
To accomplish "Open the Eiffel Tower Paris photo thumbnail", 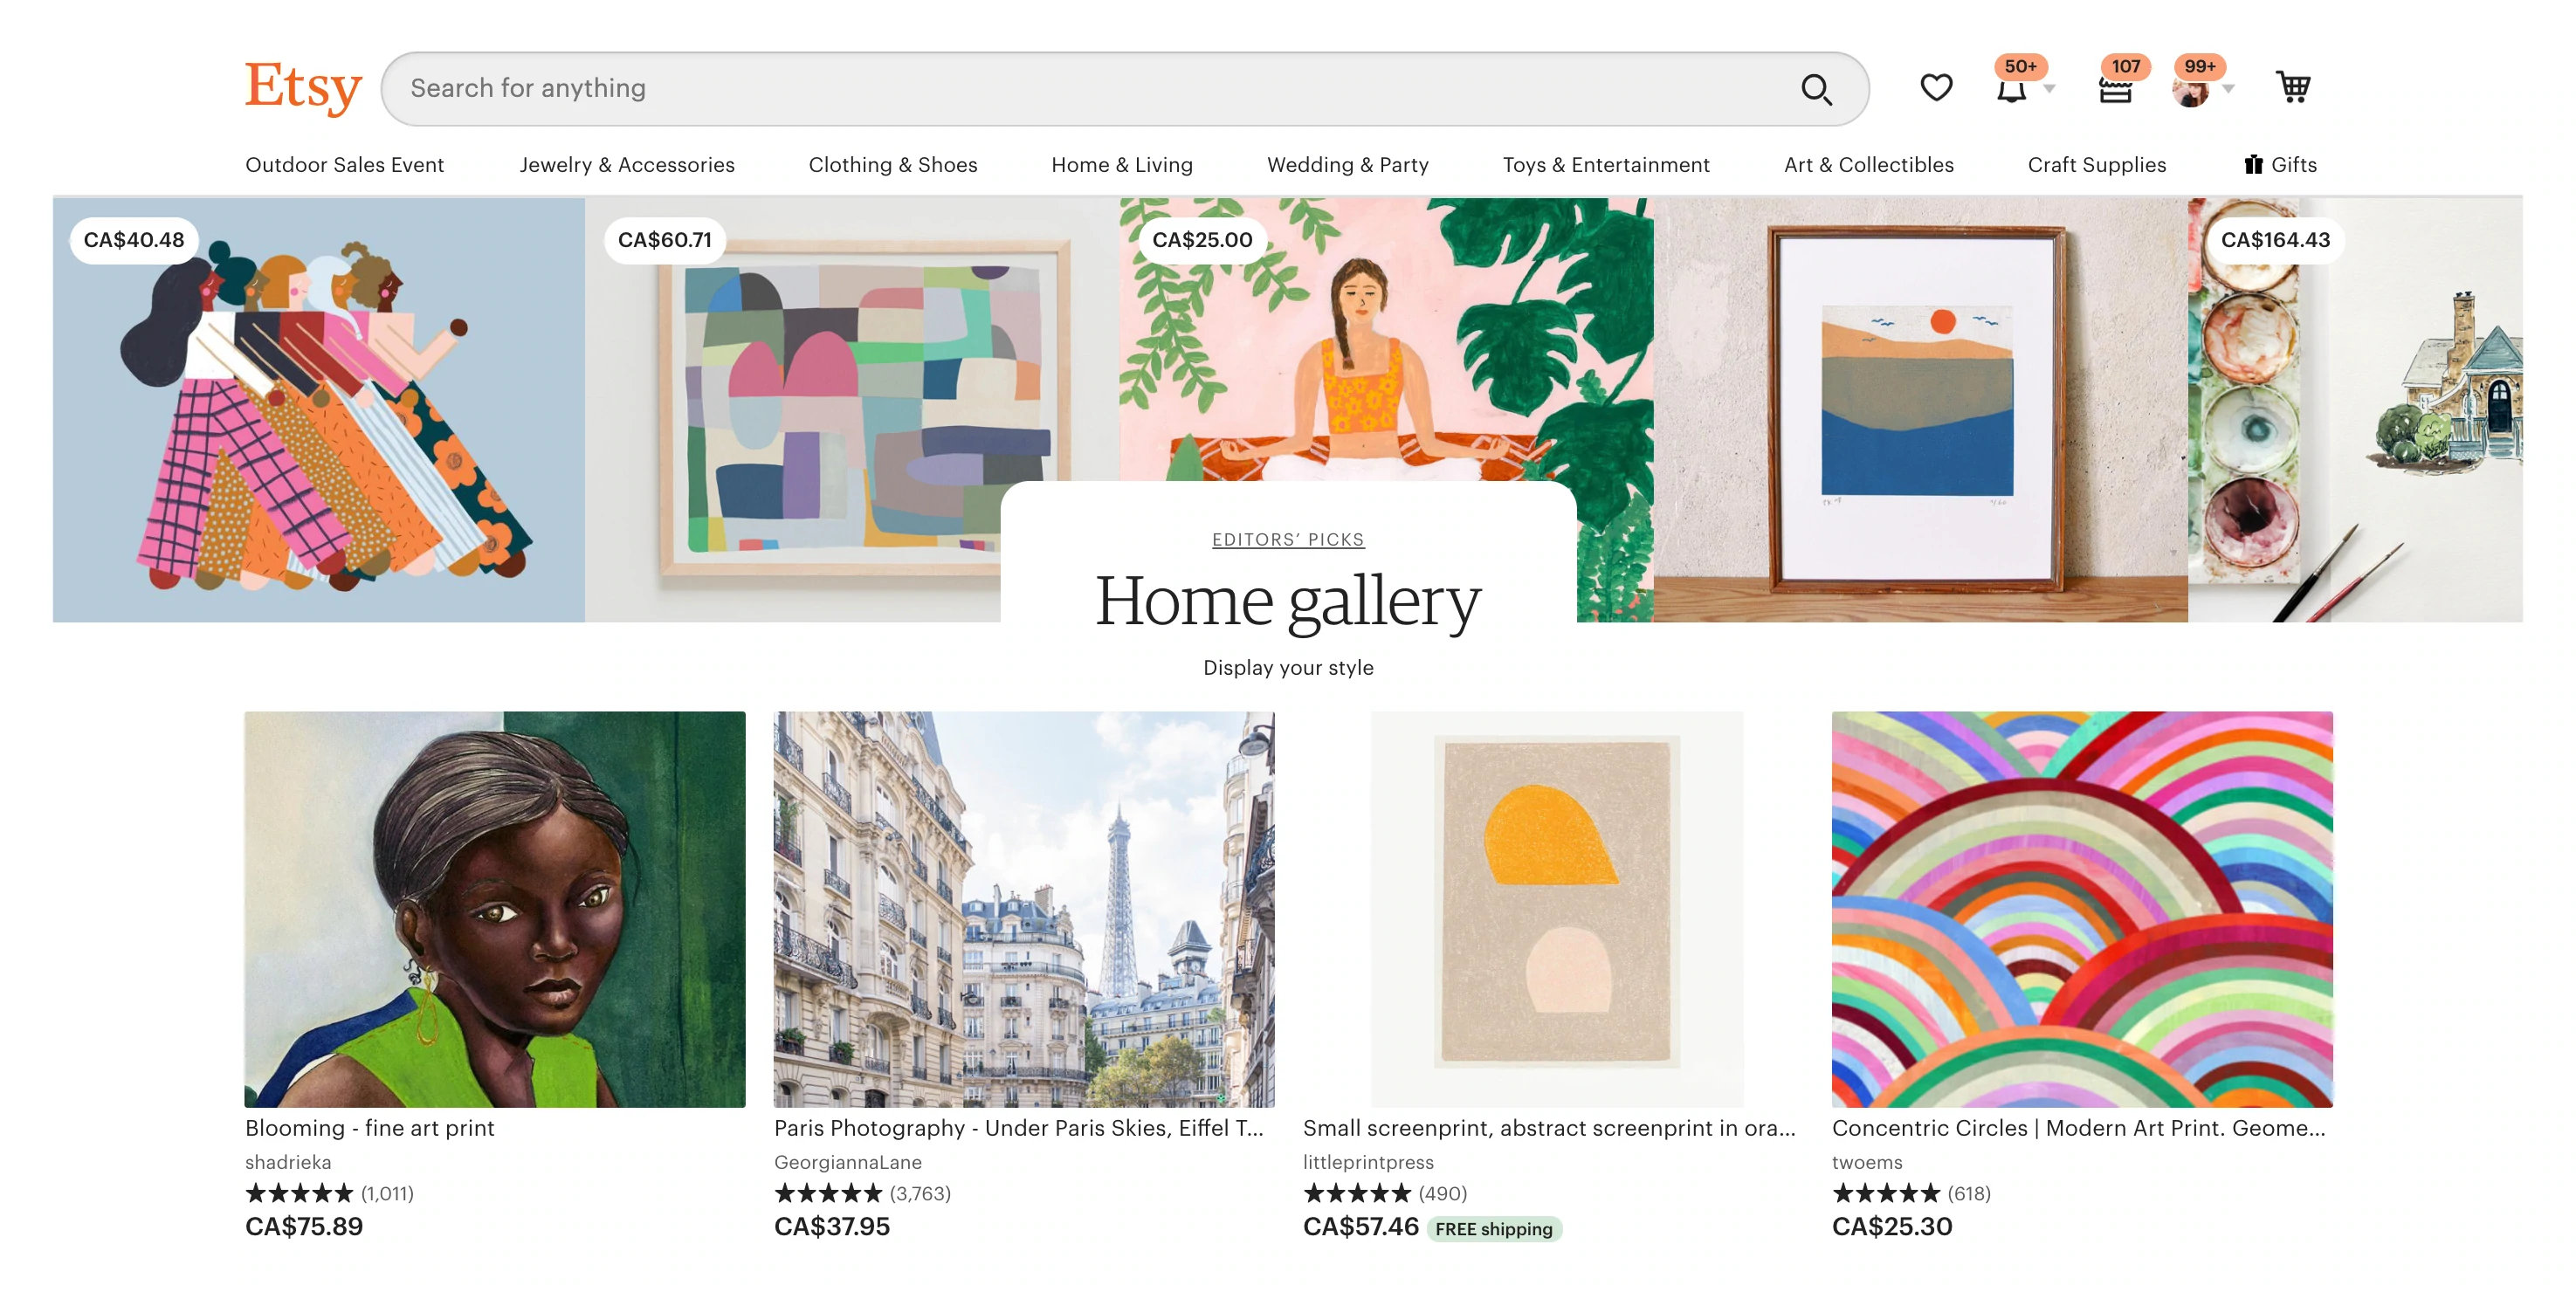I will point(1023,908).
